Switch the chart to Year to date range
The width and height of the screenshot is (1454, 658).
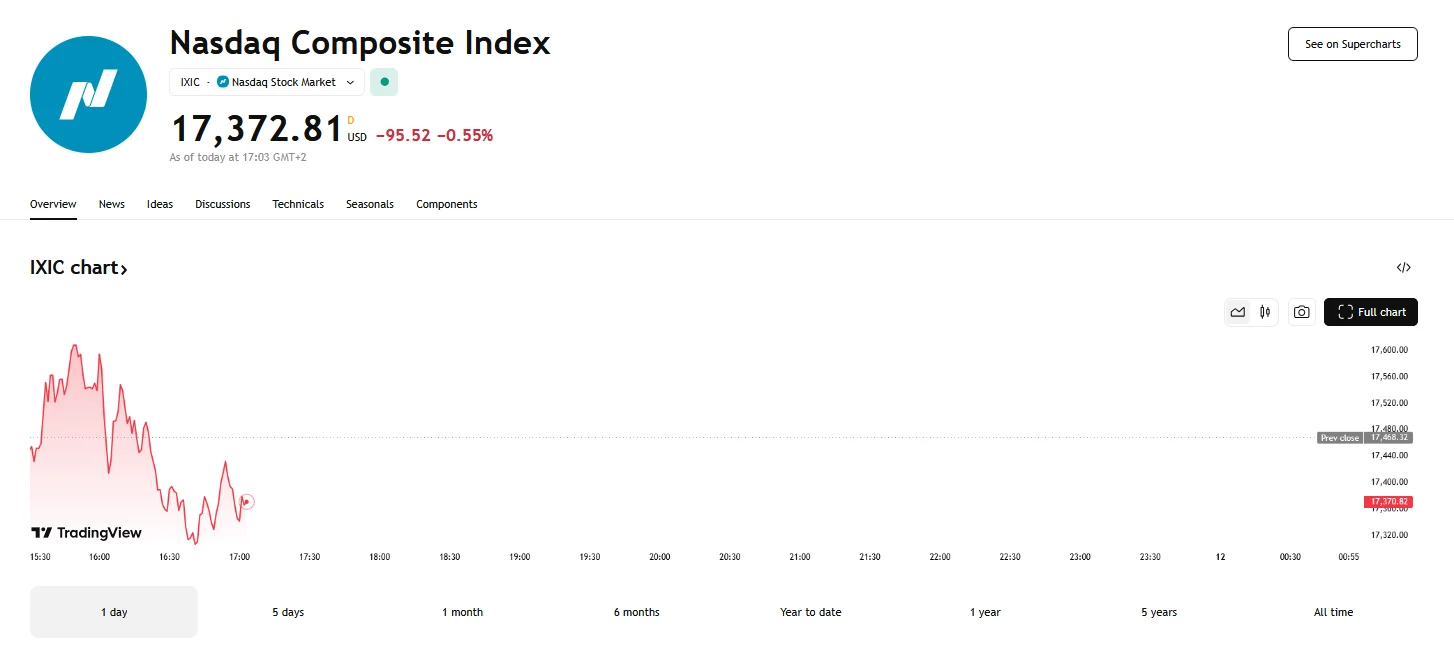pyautogui.click(x=810, y=611)
